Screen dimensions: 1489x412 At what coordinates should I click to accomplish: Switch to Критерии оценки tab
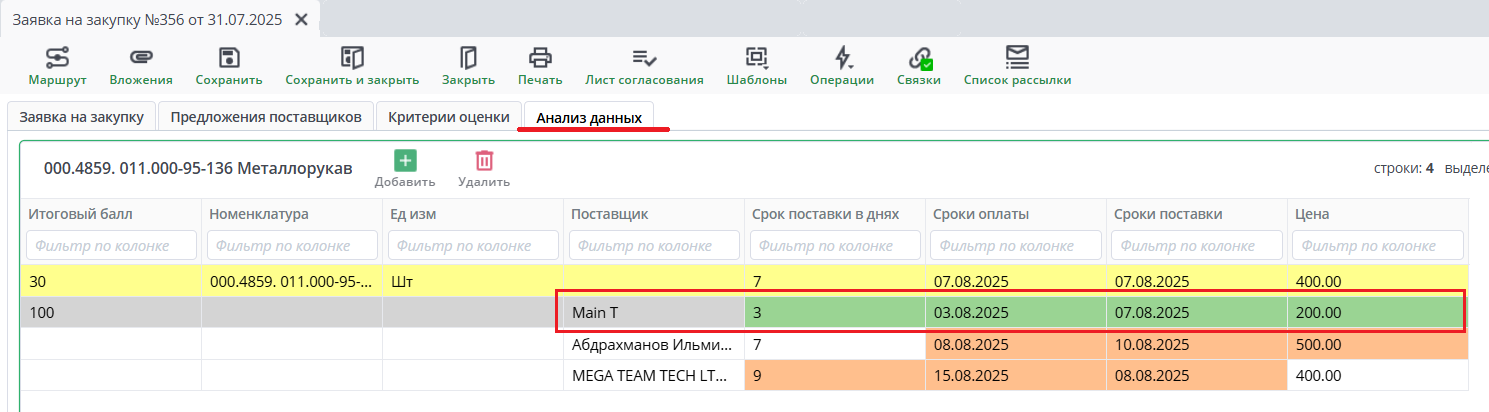(449, 117)
